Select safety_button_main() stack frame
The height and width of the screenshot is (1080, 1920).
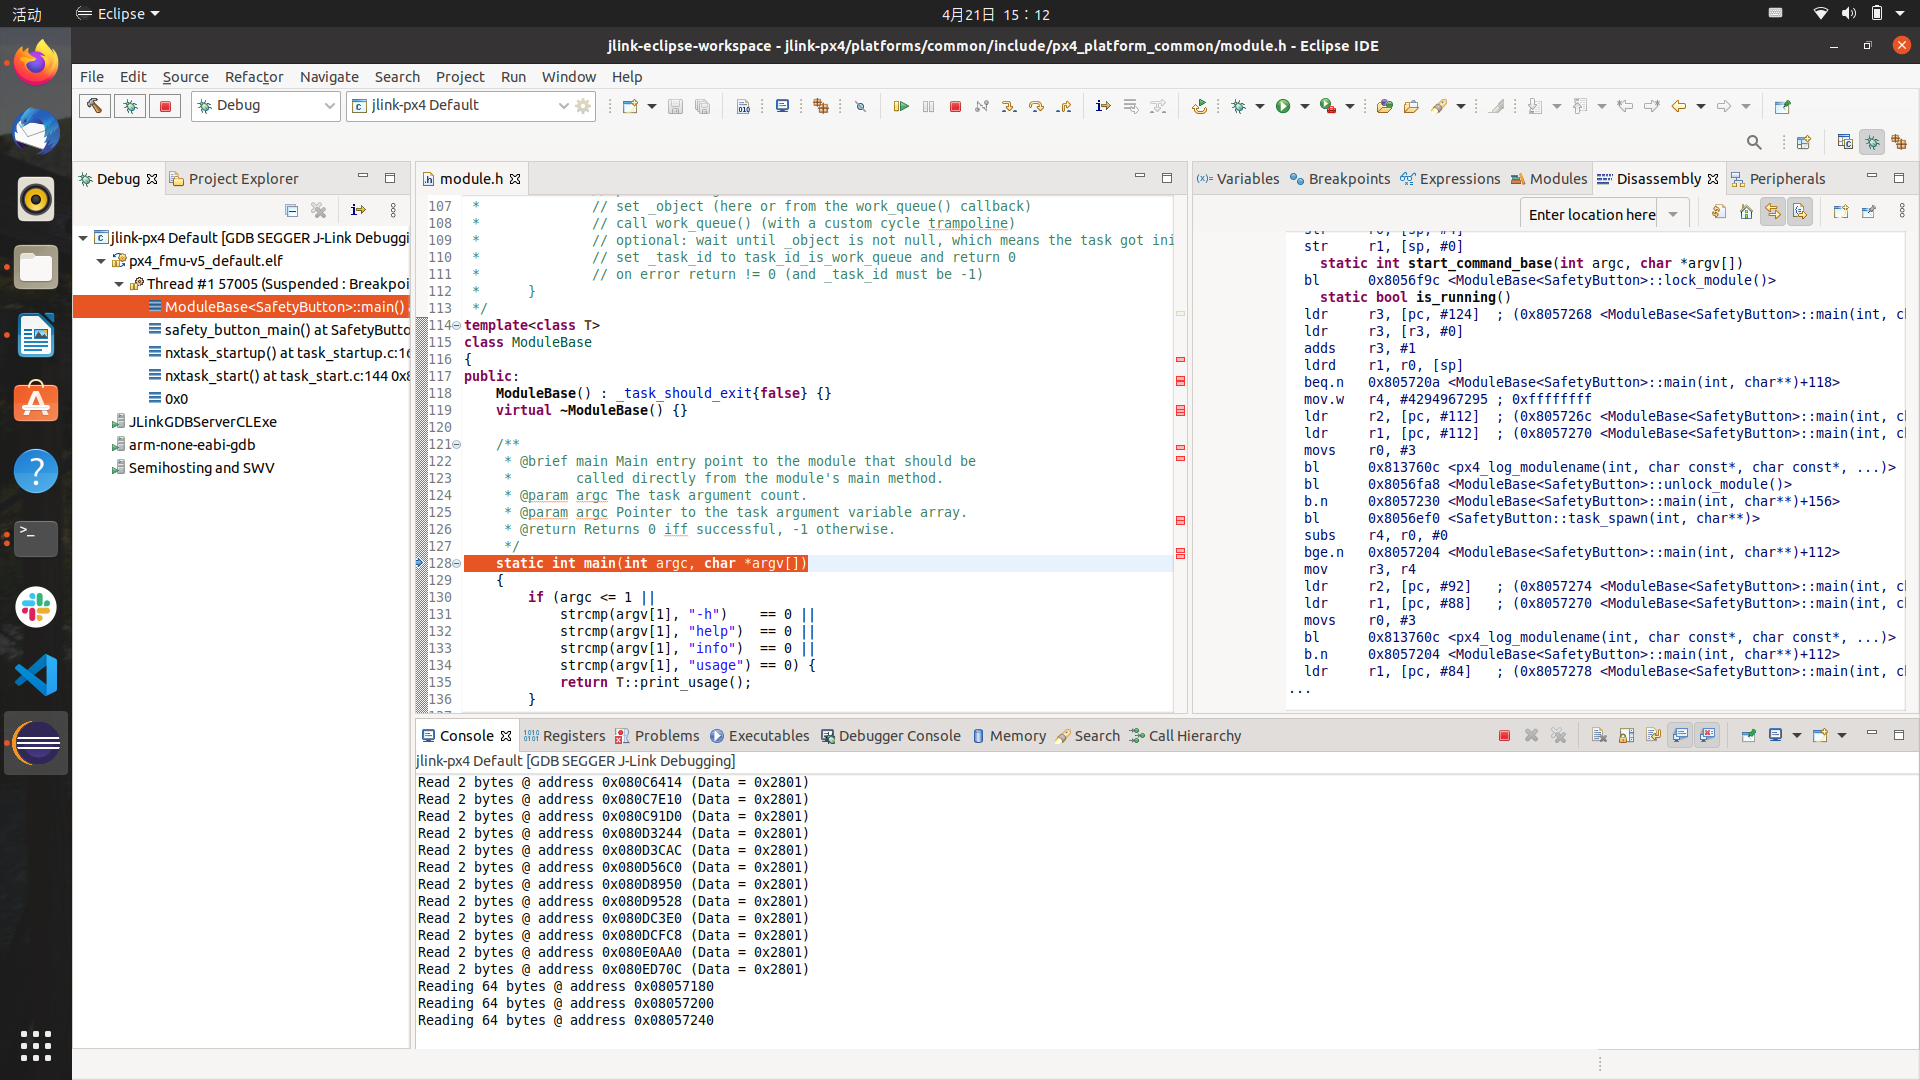point(286,330)
